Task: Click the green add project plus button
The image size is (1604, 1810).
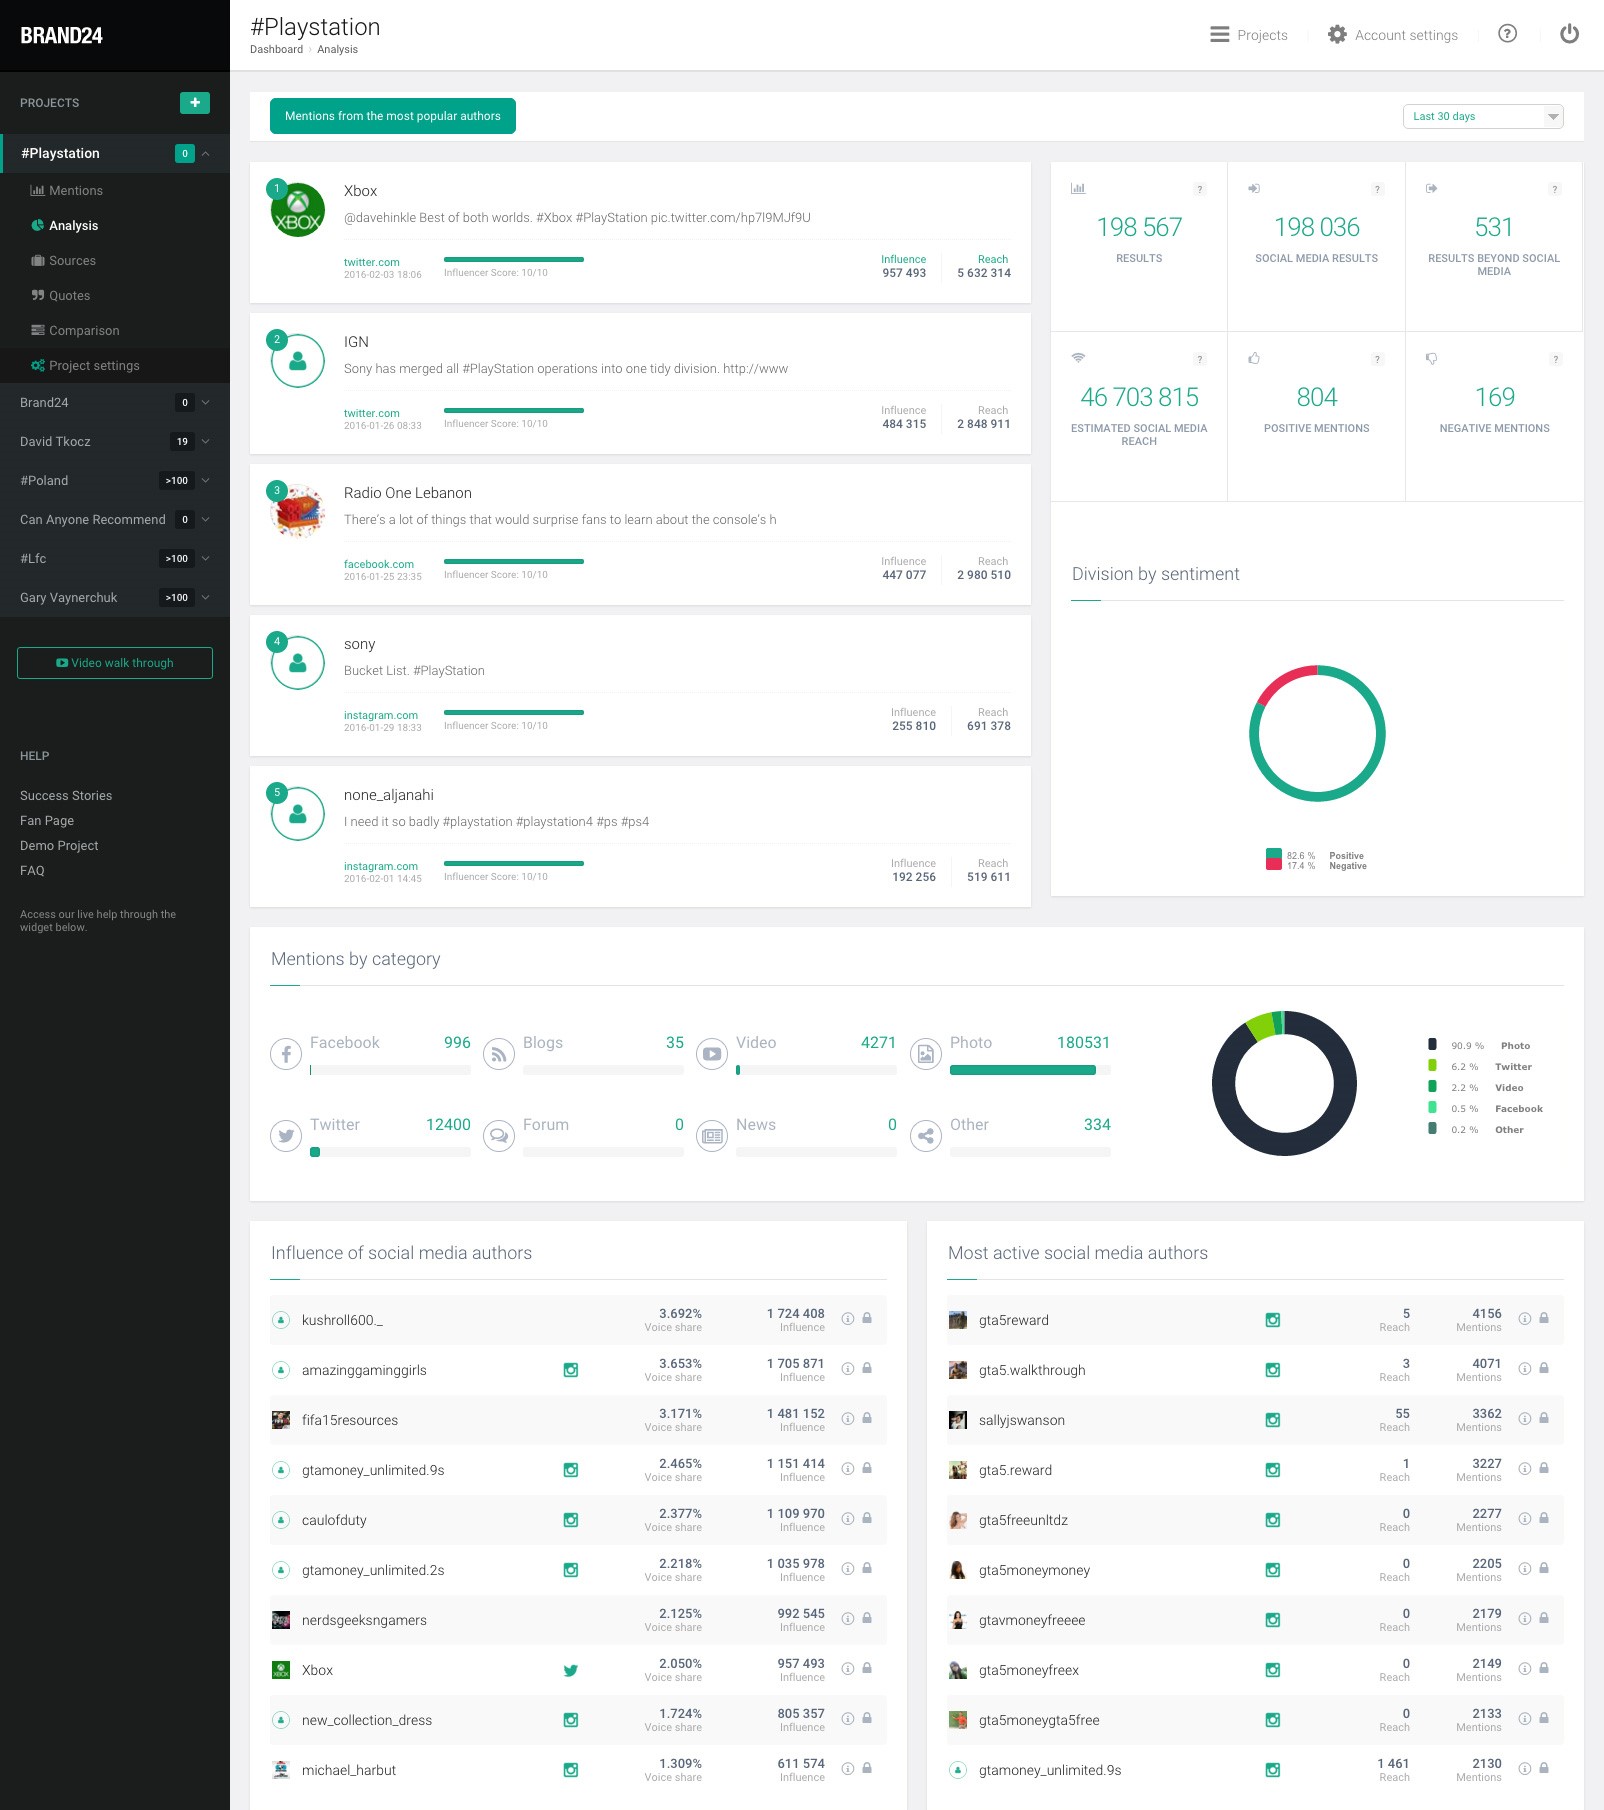Action: 194,103
